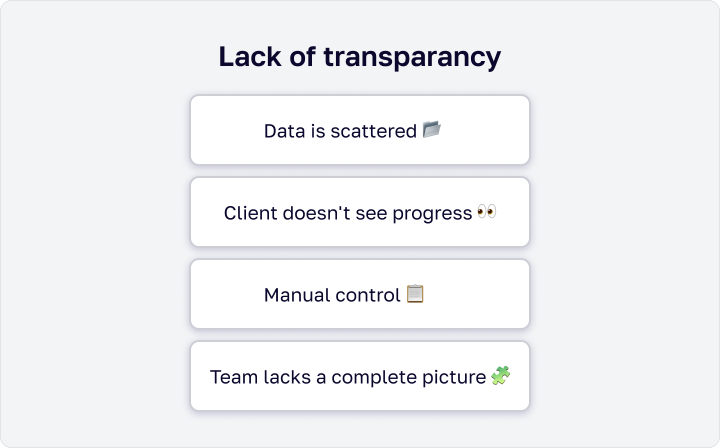The width and height of the screenshot is (720, 448).
Task: Click the word control in the third card
Action: coord(368,295)
